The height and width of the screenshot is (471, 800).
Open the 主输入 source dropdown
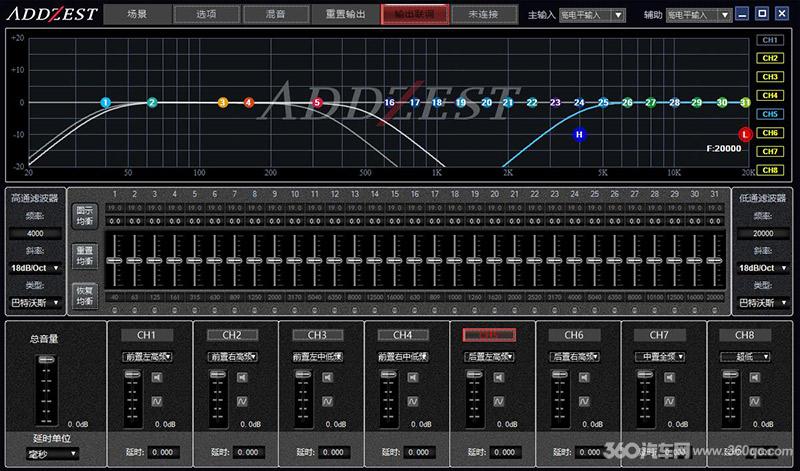[592, 15]
